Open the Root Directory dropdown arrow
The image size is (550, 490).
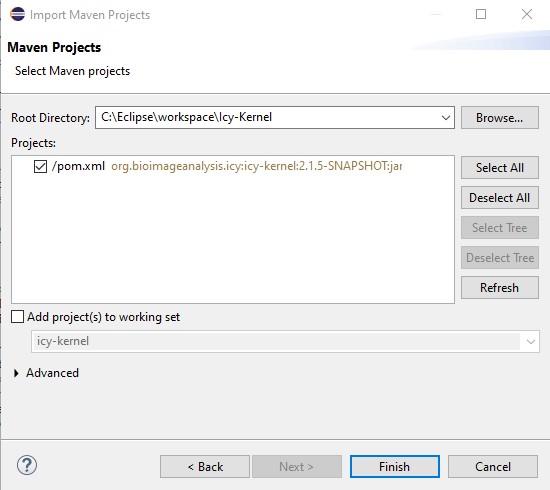(445, 118)
